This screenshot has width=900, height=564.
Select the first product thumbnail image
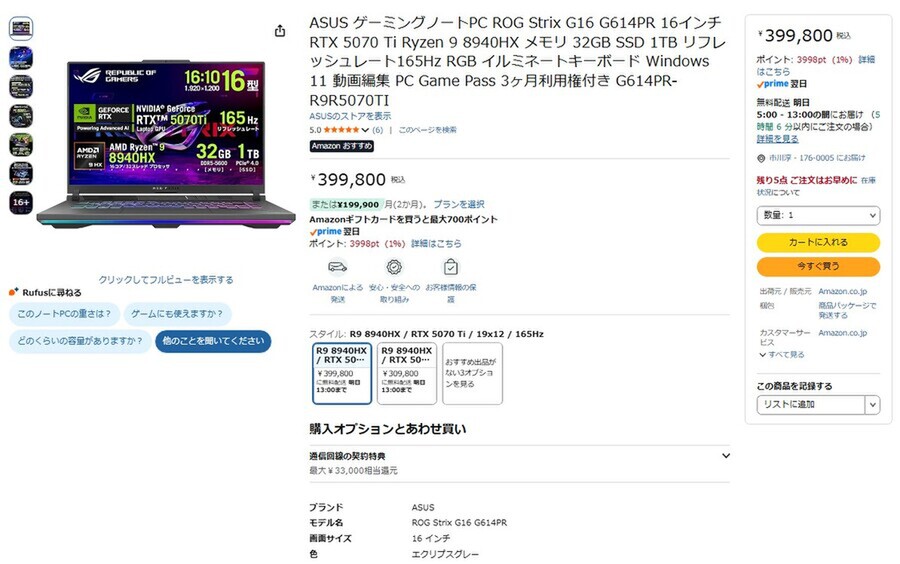pos(21,28)
